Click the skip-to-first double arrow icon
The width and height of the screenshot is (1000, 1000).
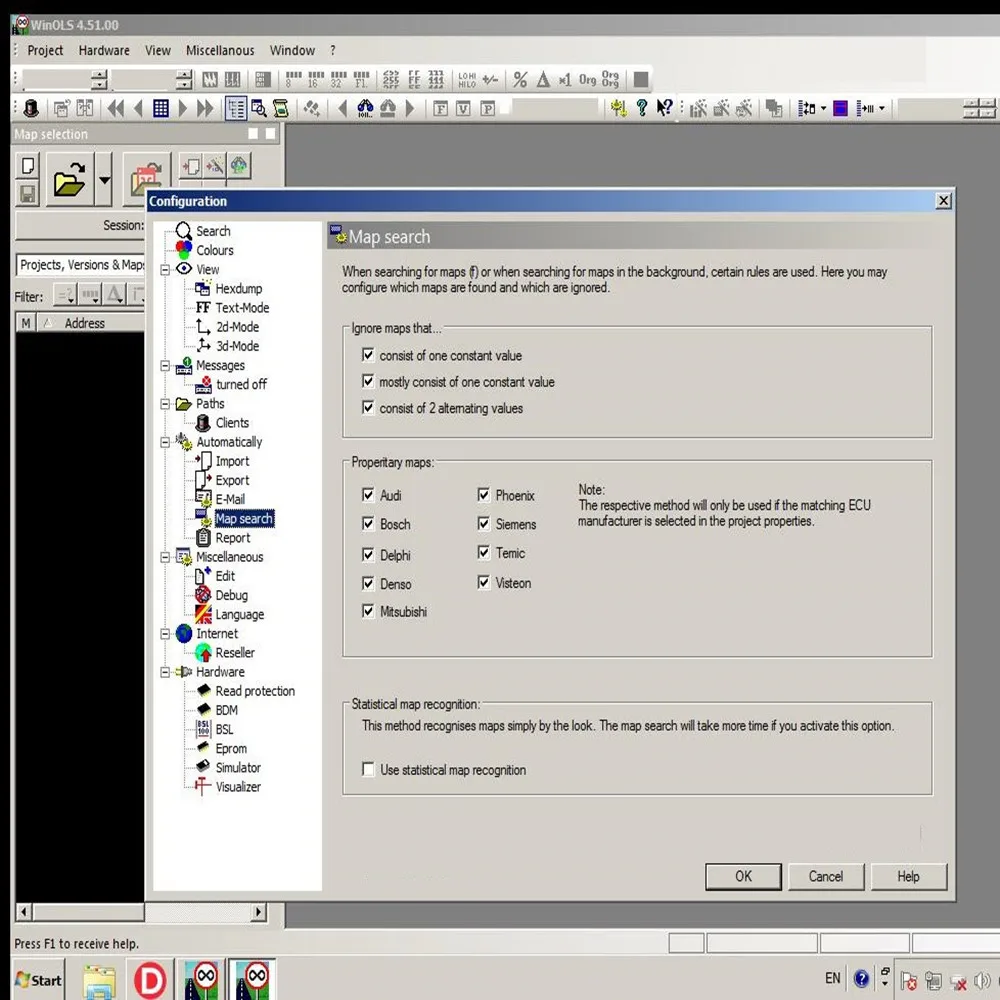point(116,109)
